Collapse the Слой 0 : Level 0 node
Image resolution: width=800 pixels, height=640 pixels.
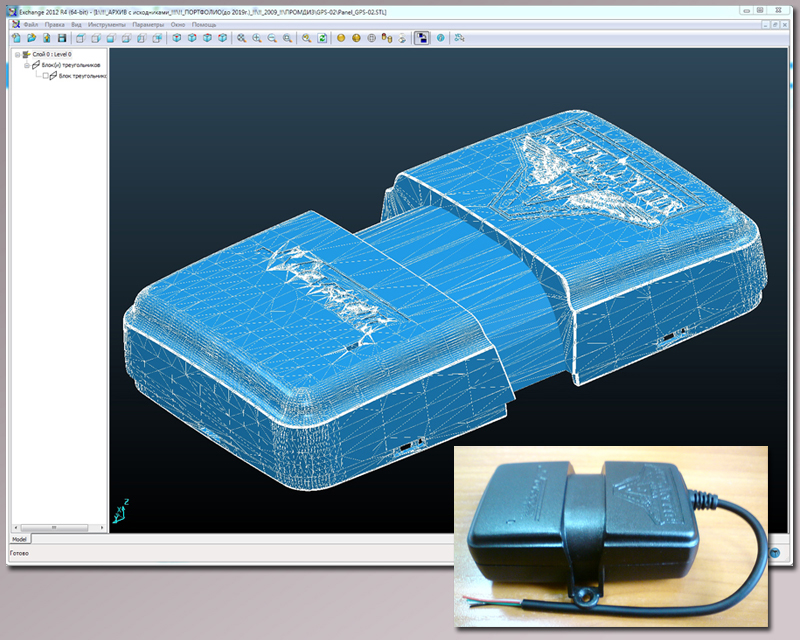tap(17, 55)
